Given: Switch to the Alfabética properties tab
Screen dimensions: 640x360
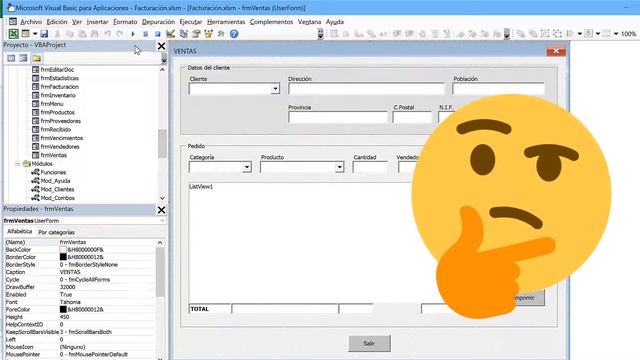Looking at the screenshot, I should [x=20, y=231].
